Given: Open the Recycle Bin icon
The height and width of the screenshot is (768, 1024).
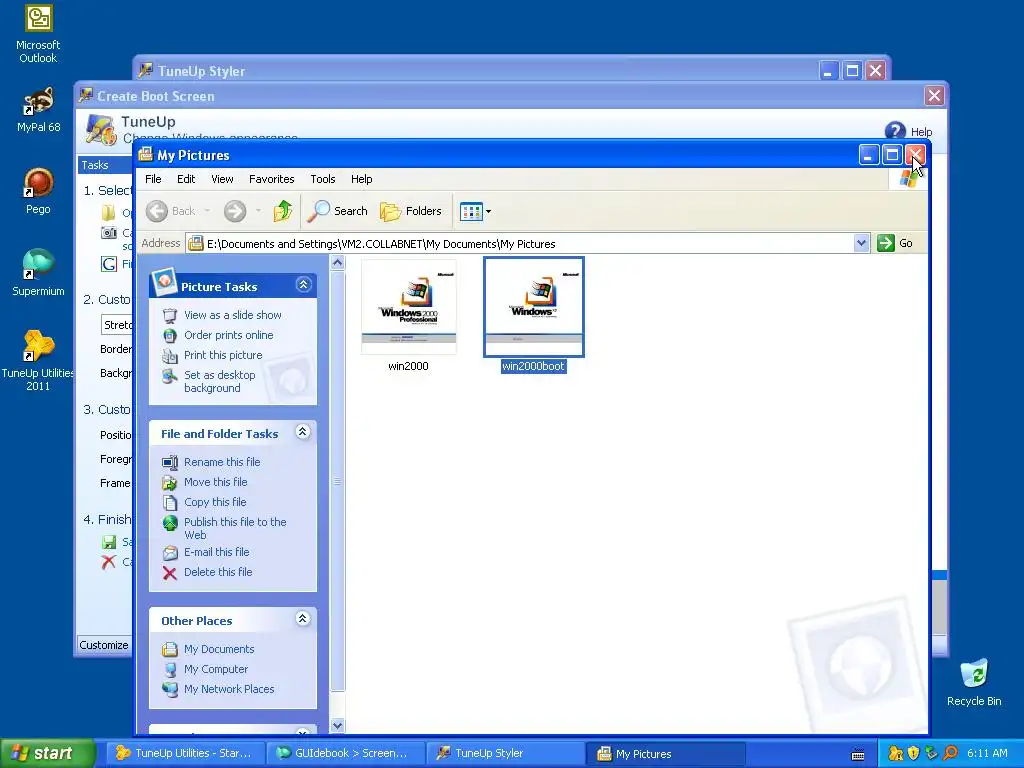Looking at the screenshot, I should coord(974,682).
